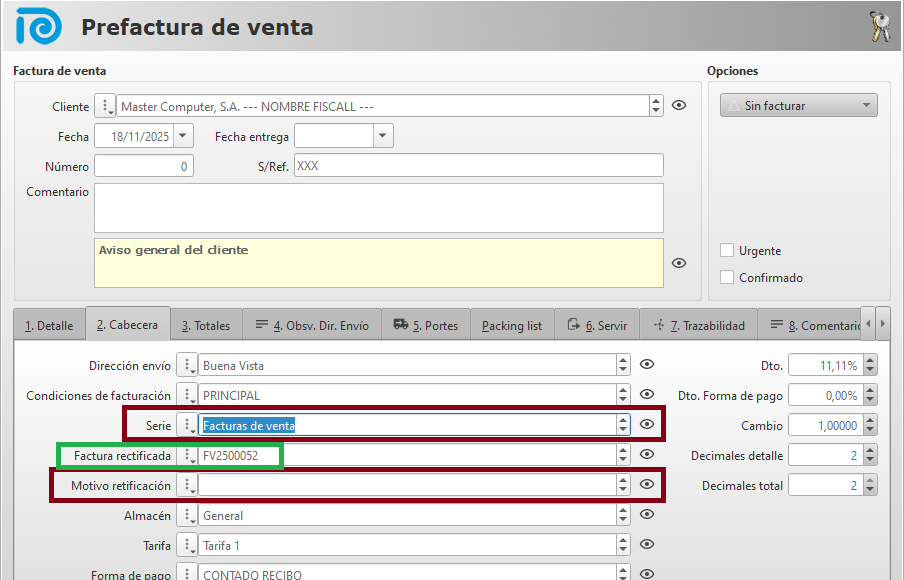The height and width of the screenshot is (580, 904).
Task: Switch to the 1. Detalle tab
Action: coord(49,326)
